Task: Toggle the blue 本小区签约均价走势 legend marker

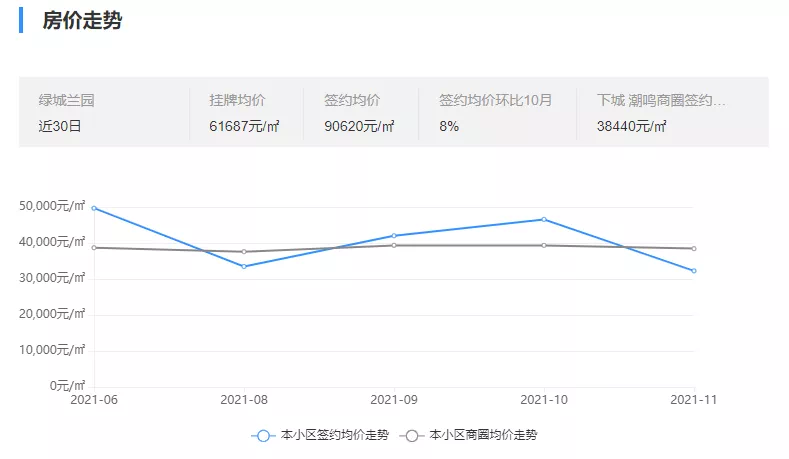Action: [263, 435]
